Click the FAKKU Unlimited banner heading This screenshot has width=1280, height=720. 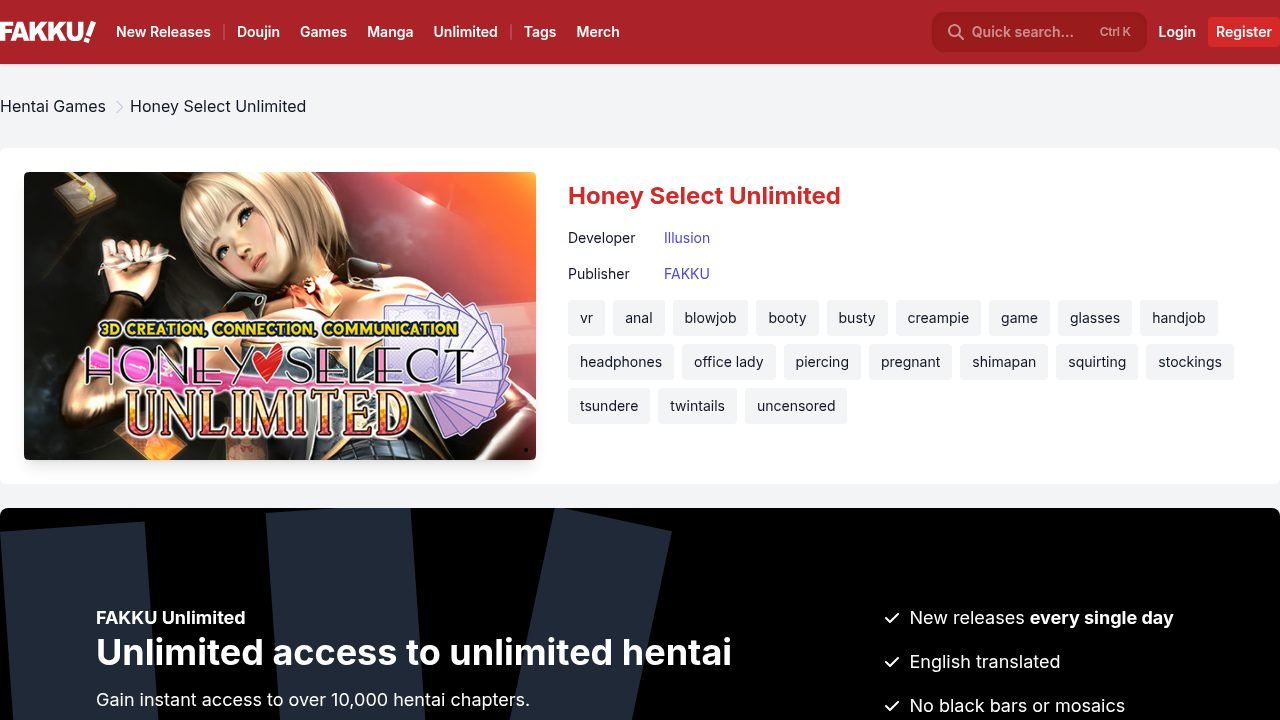(x=171, y=618)
